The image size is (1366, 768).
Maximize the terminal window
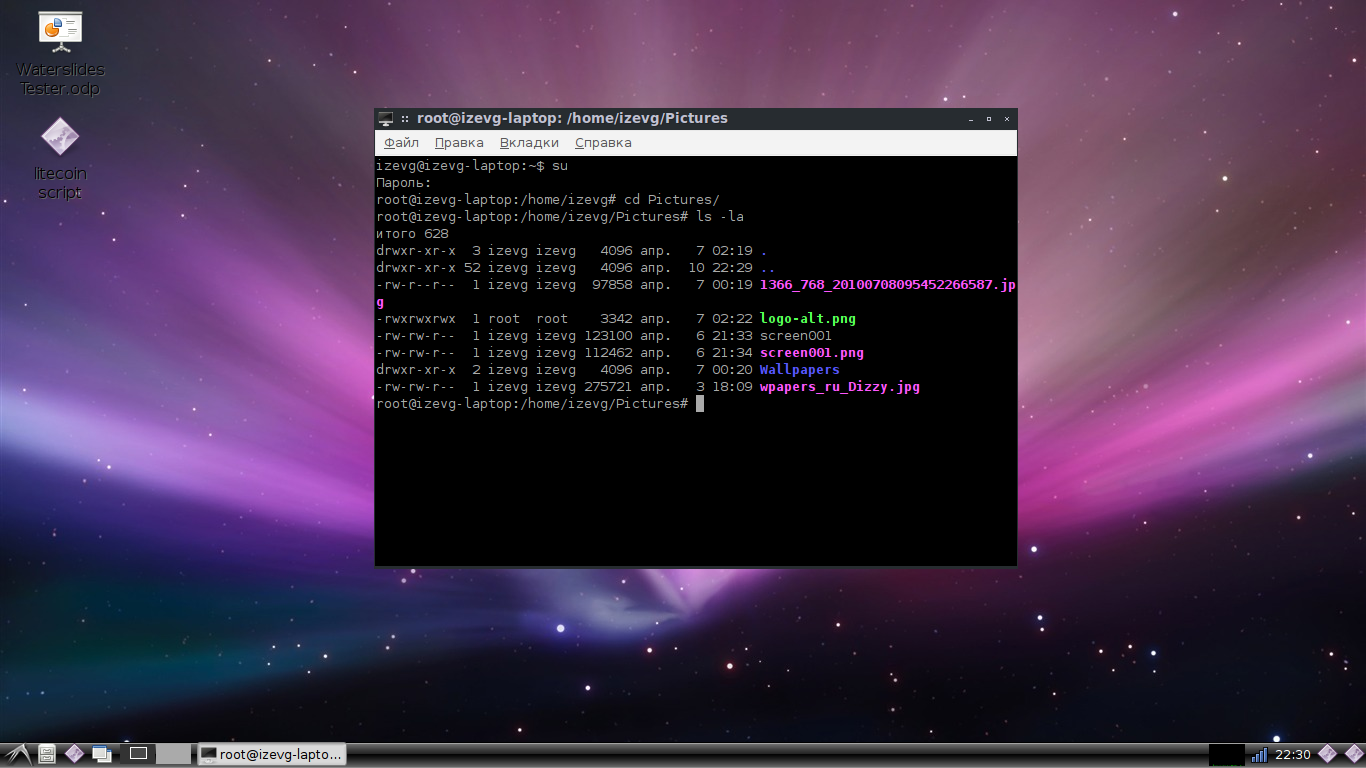989,119
